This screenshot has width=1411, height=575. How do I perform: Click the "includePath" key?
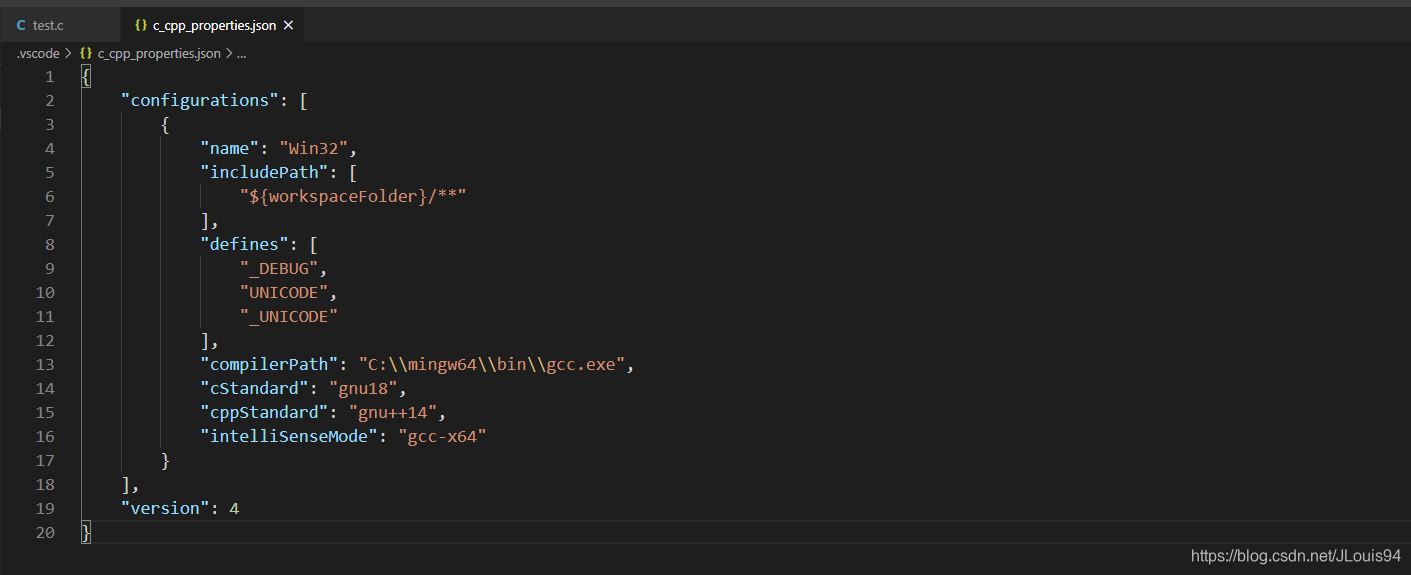click(x=264, y=172)
